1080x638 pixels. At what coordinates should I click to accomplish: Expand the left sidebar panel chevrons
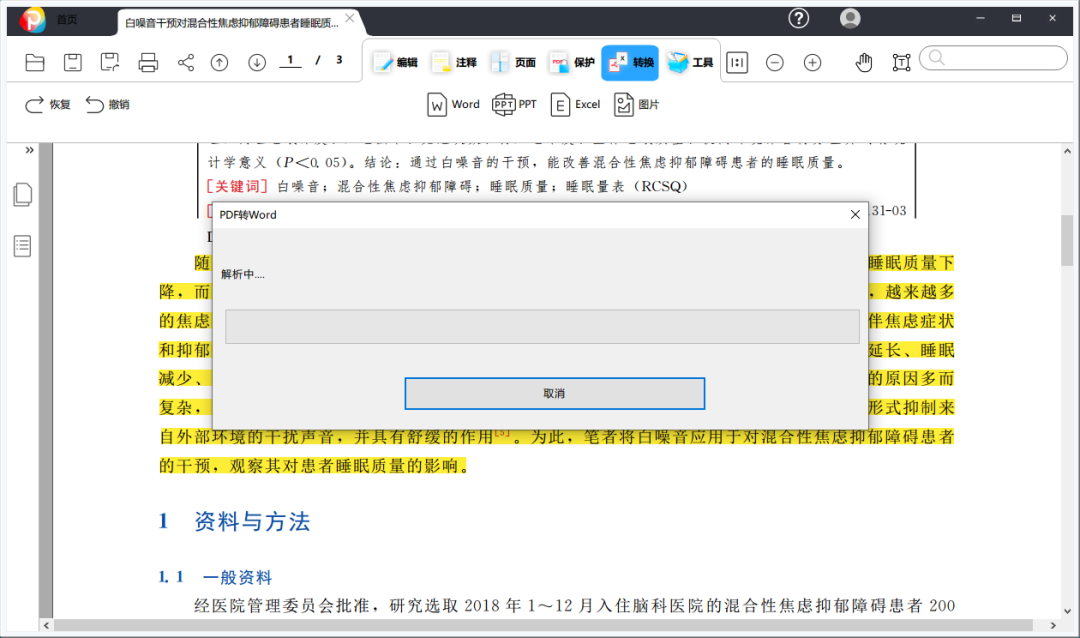(30, 150)
